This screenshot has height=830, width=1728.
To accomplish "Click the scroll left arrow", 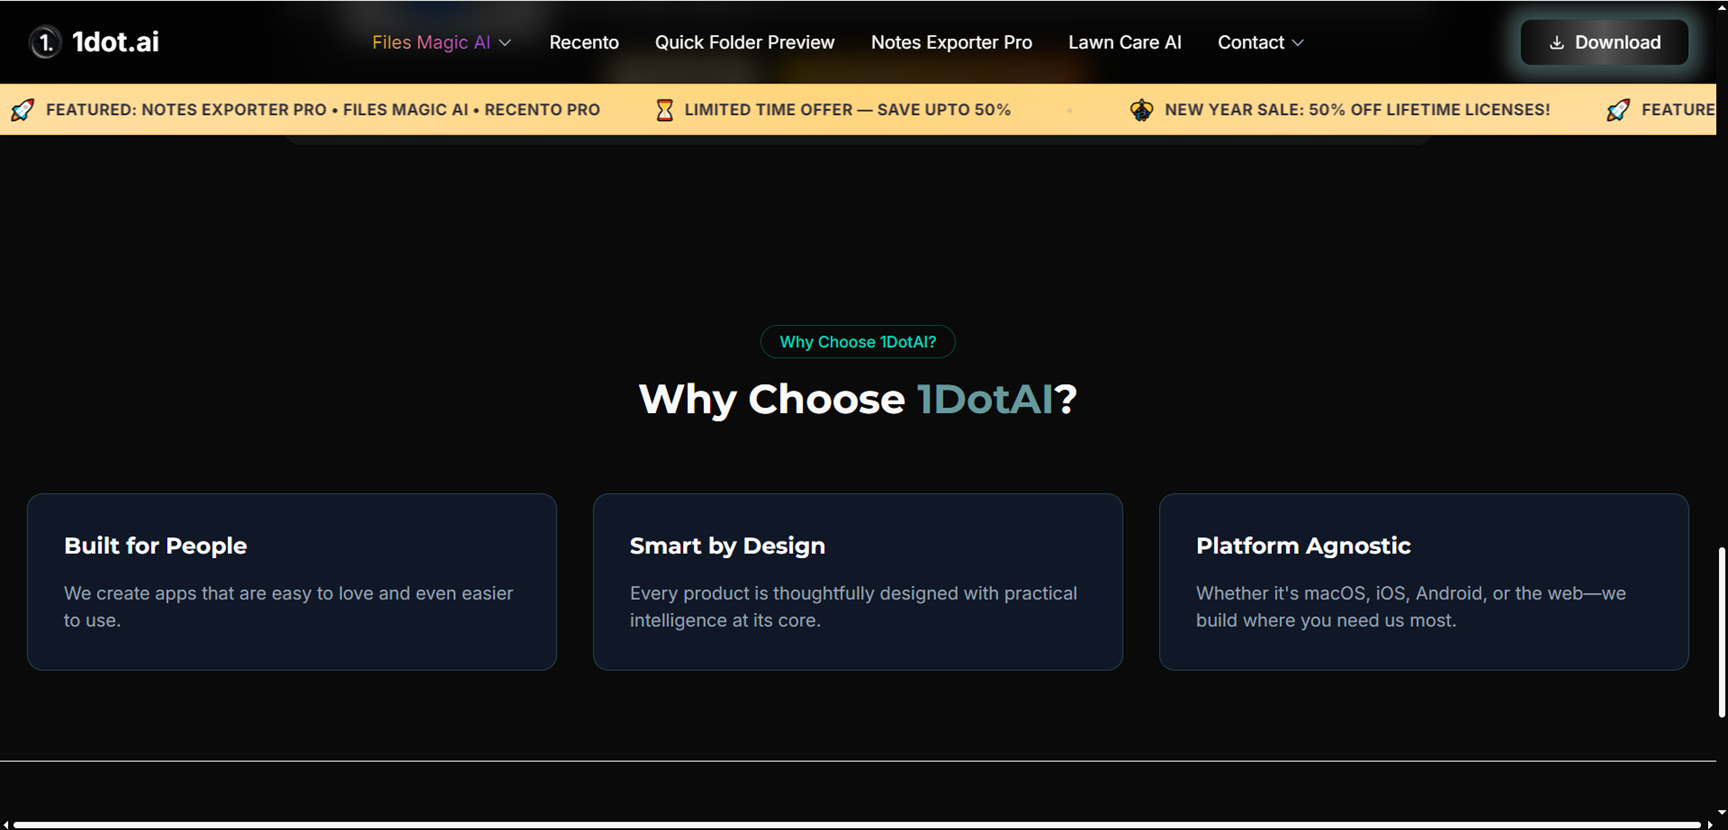I will [x=6, y=825].
